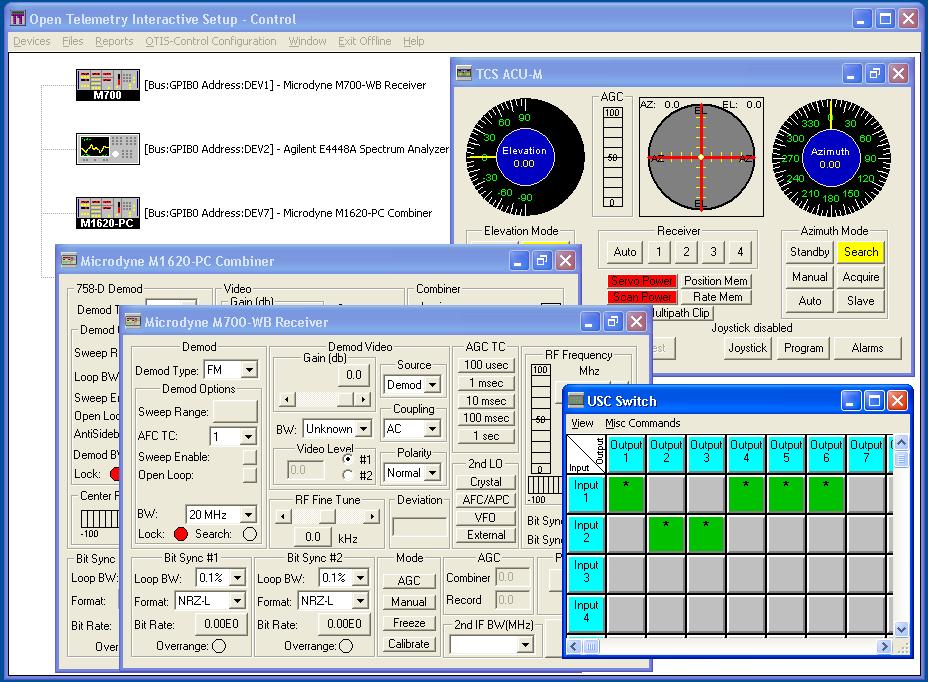
Task: Click the Mode Freeze button
Action: (x=408, y=623)
